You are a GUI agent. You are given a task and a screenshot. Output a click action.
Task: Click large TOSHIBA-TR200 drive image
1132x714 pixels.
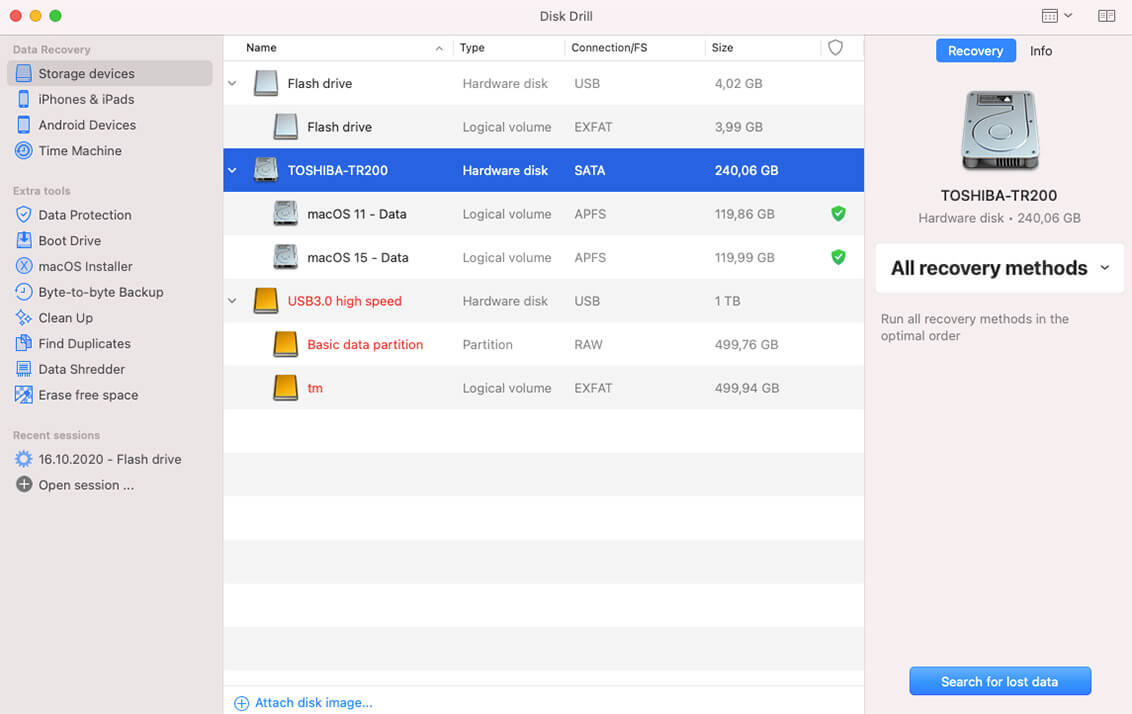[x=999, y=131]
